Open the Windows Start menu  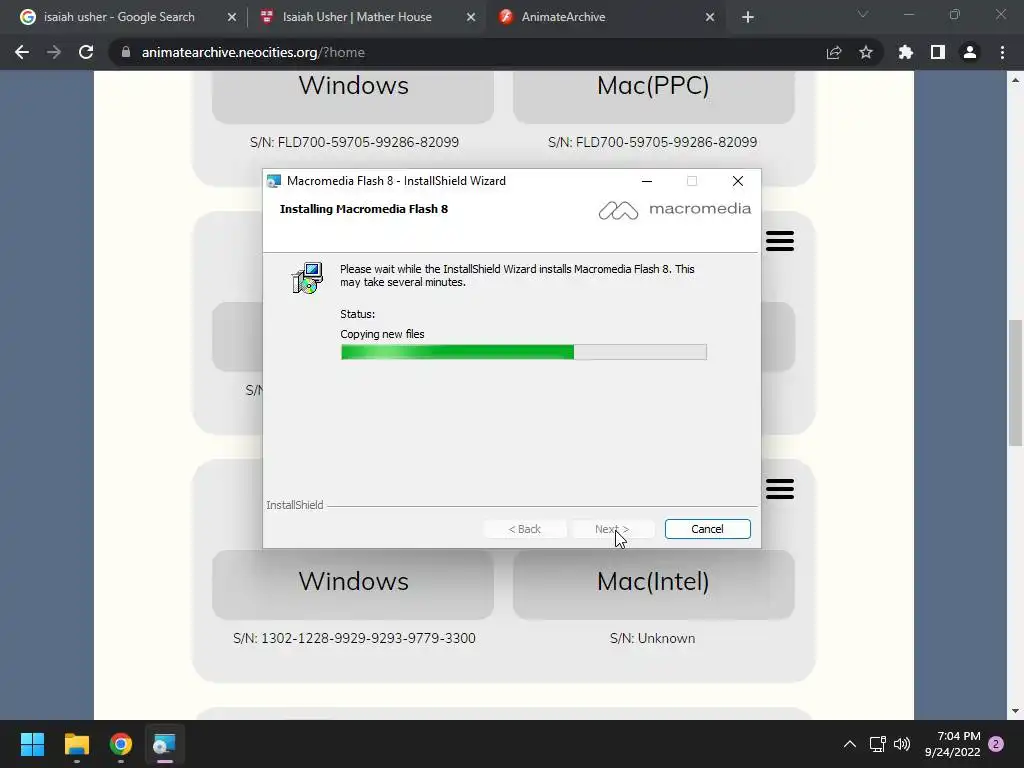32,744
